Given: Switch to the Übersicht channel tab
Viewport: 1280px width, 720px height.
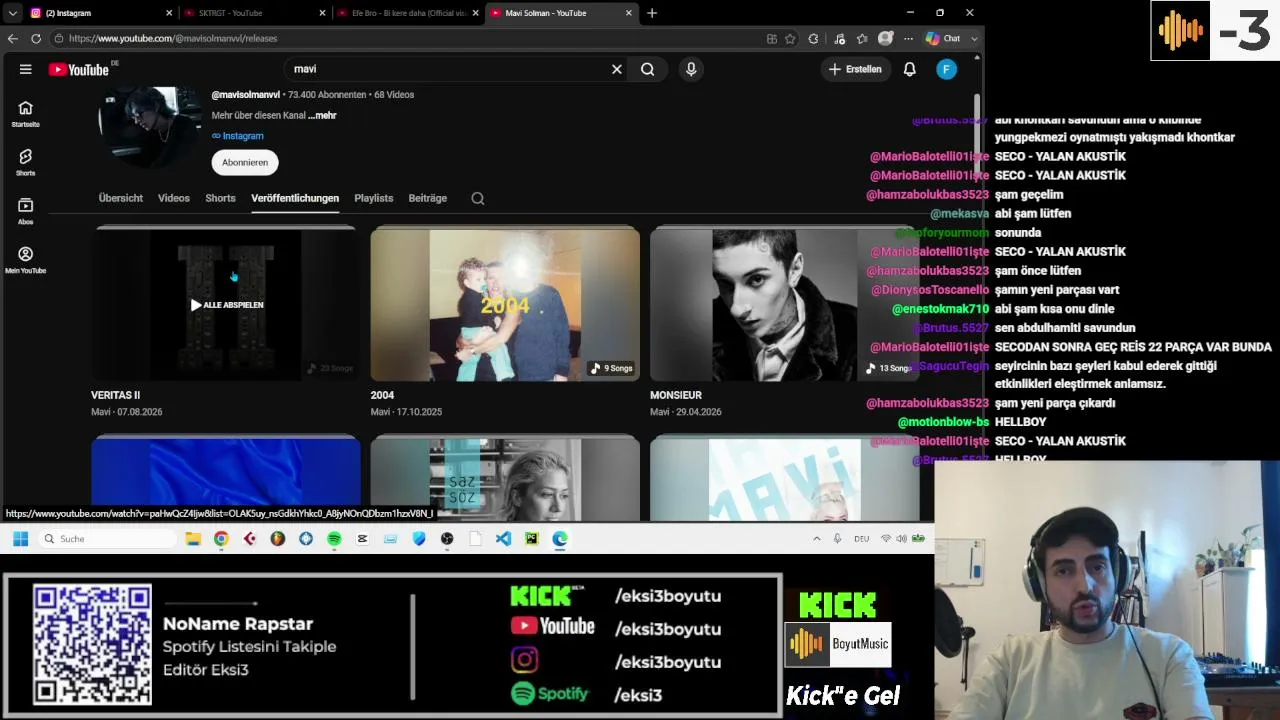Looking at the screenshot, I should pyautogui.click(x=121, y=198).
